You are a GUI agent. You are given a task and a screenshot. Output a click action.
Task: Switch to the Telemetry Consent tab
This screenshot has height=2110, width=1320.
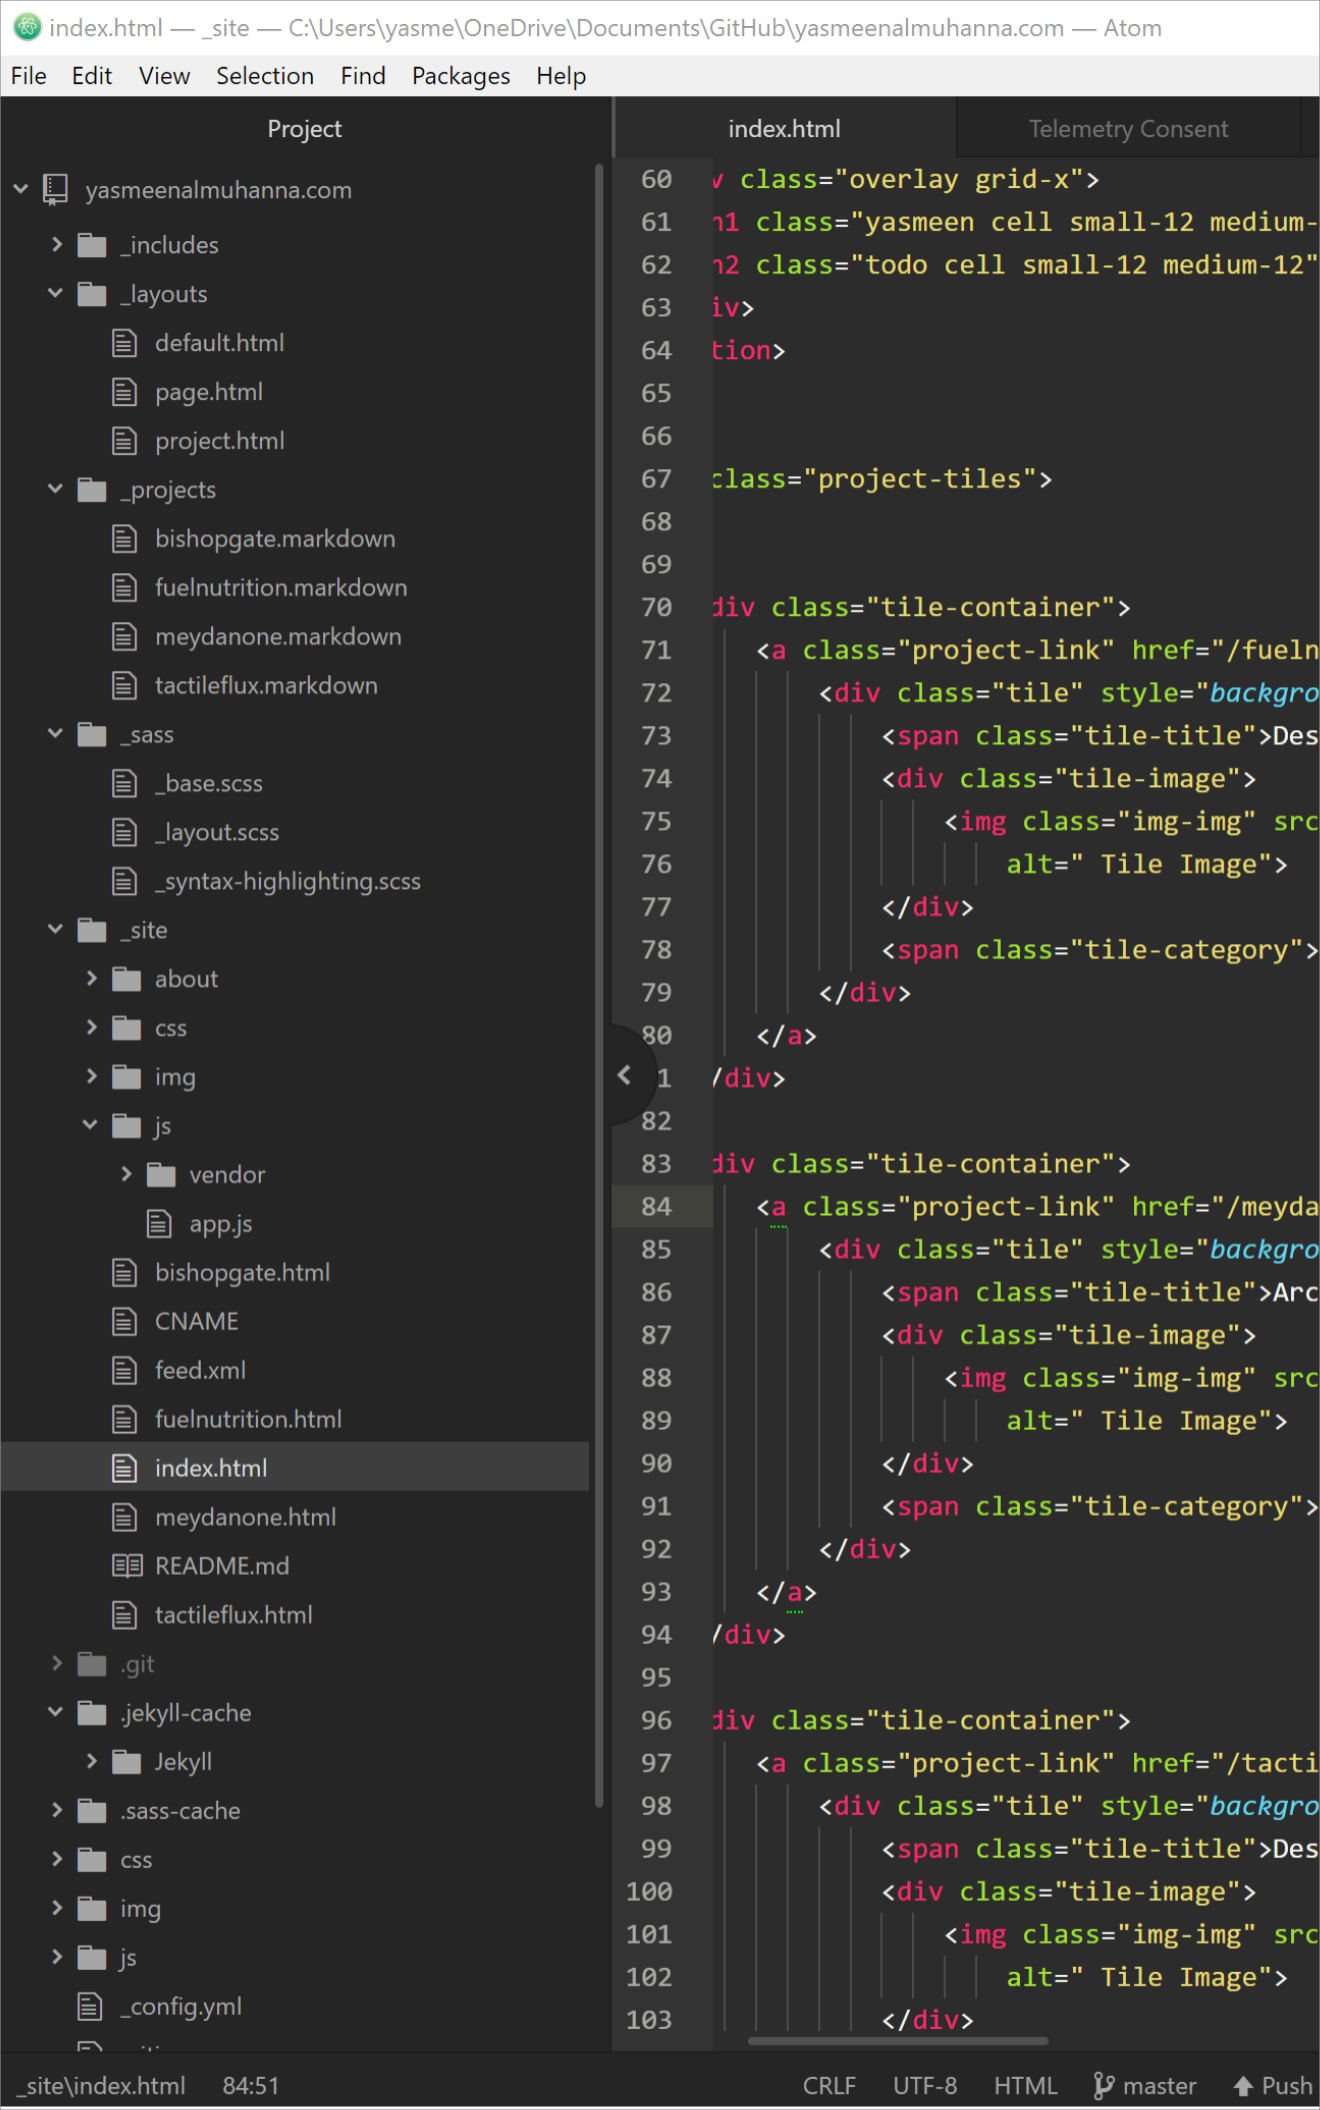(1129, 129)
